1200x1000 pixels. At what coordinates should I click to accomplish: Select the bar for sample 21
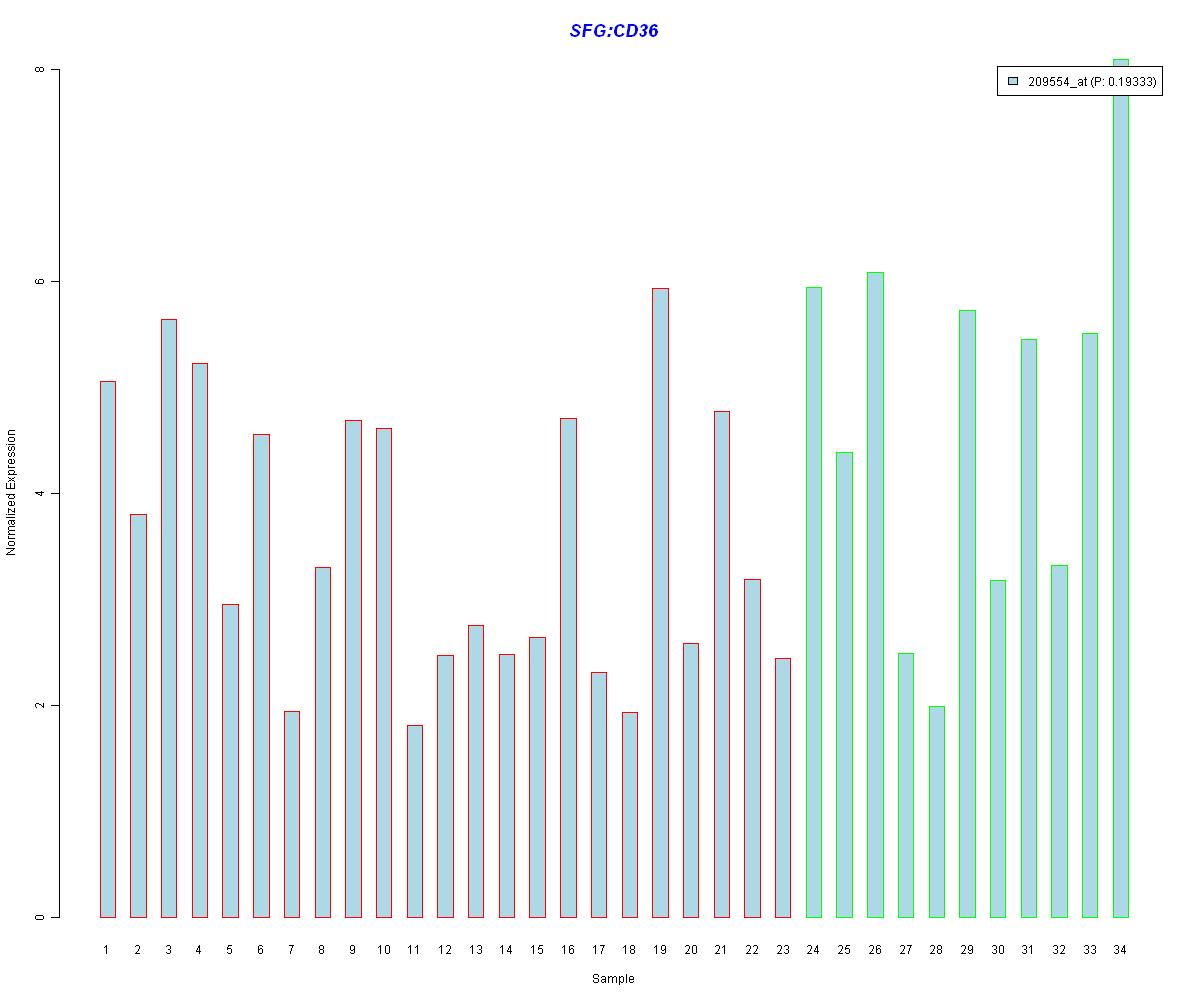(x=721, y=664)
